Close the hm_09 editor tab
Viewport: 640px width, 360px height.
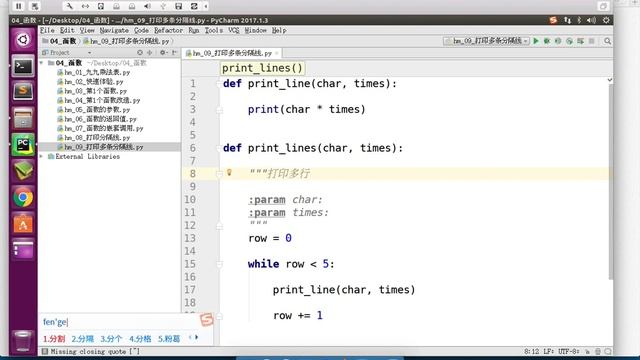click(x=277, y=53)
